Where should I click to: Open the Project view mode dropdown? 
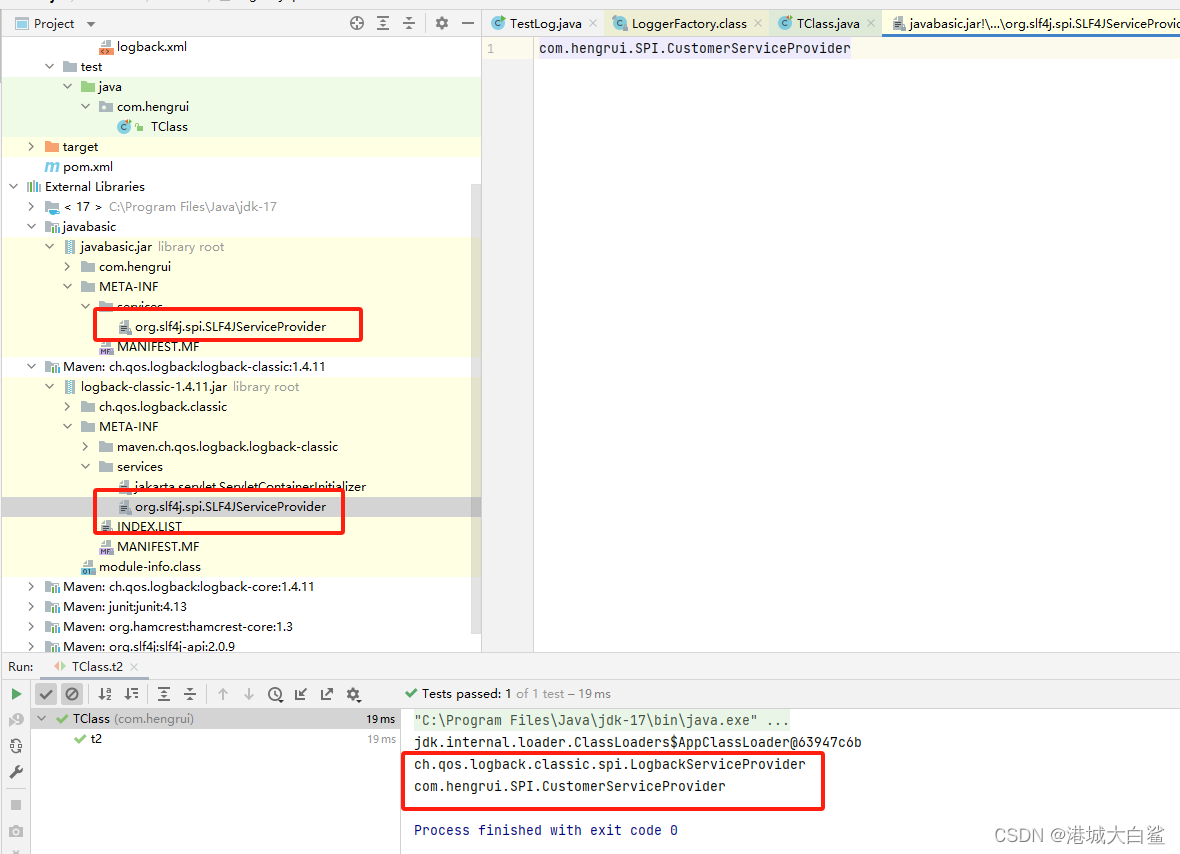(90, 22)
